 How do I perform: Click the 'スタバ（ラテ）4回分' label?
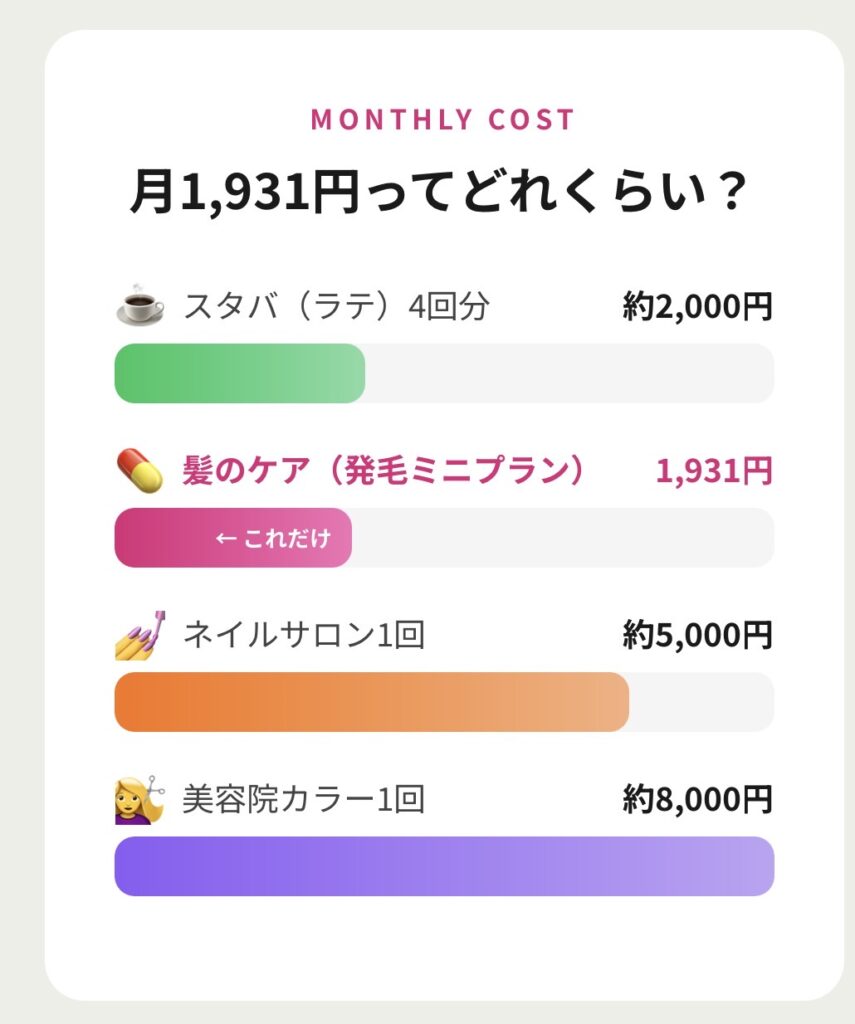[336, 306]
